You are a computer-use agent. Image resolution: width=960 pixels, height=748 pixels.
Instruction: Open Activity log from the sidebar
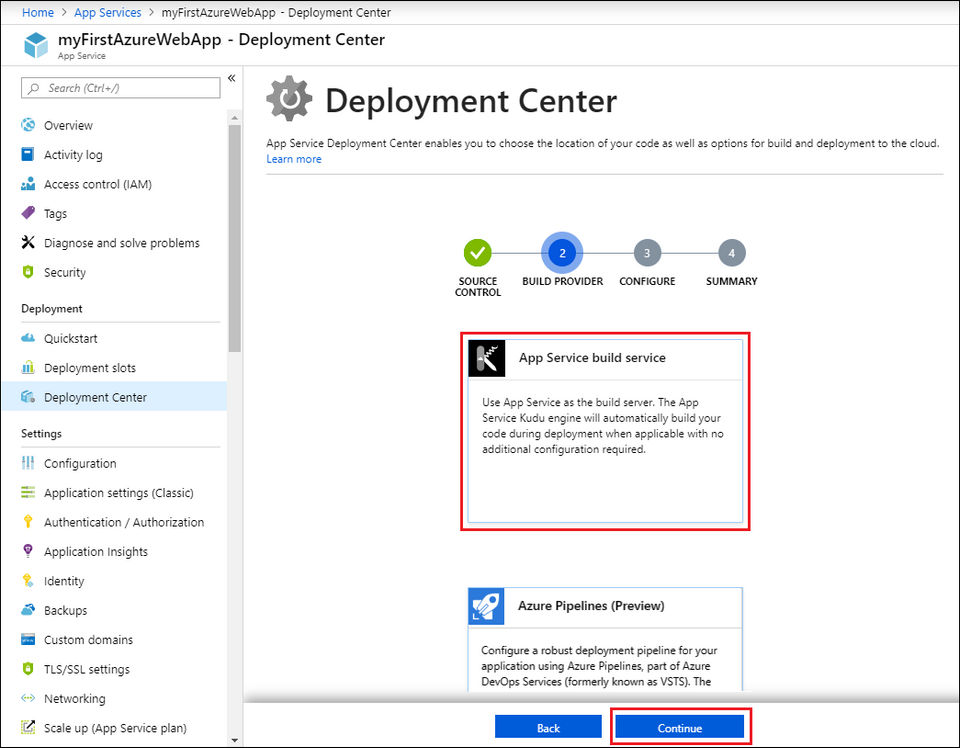tap(73, 154)
